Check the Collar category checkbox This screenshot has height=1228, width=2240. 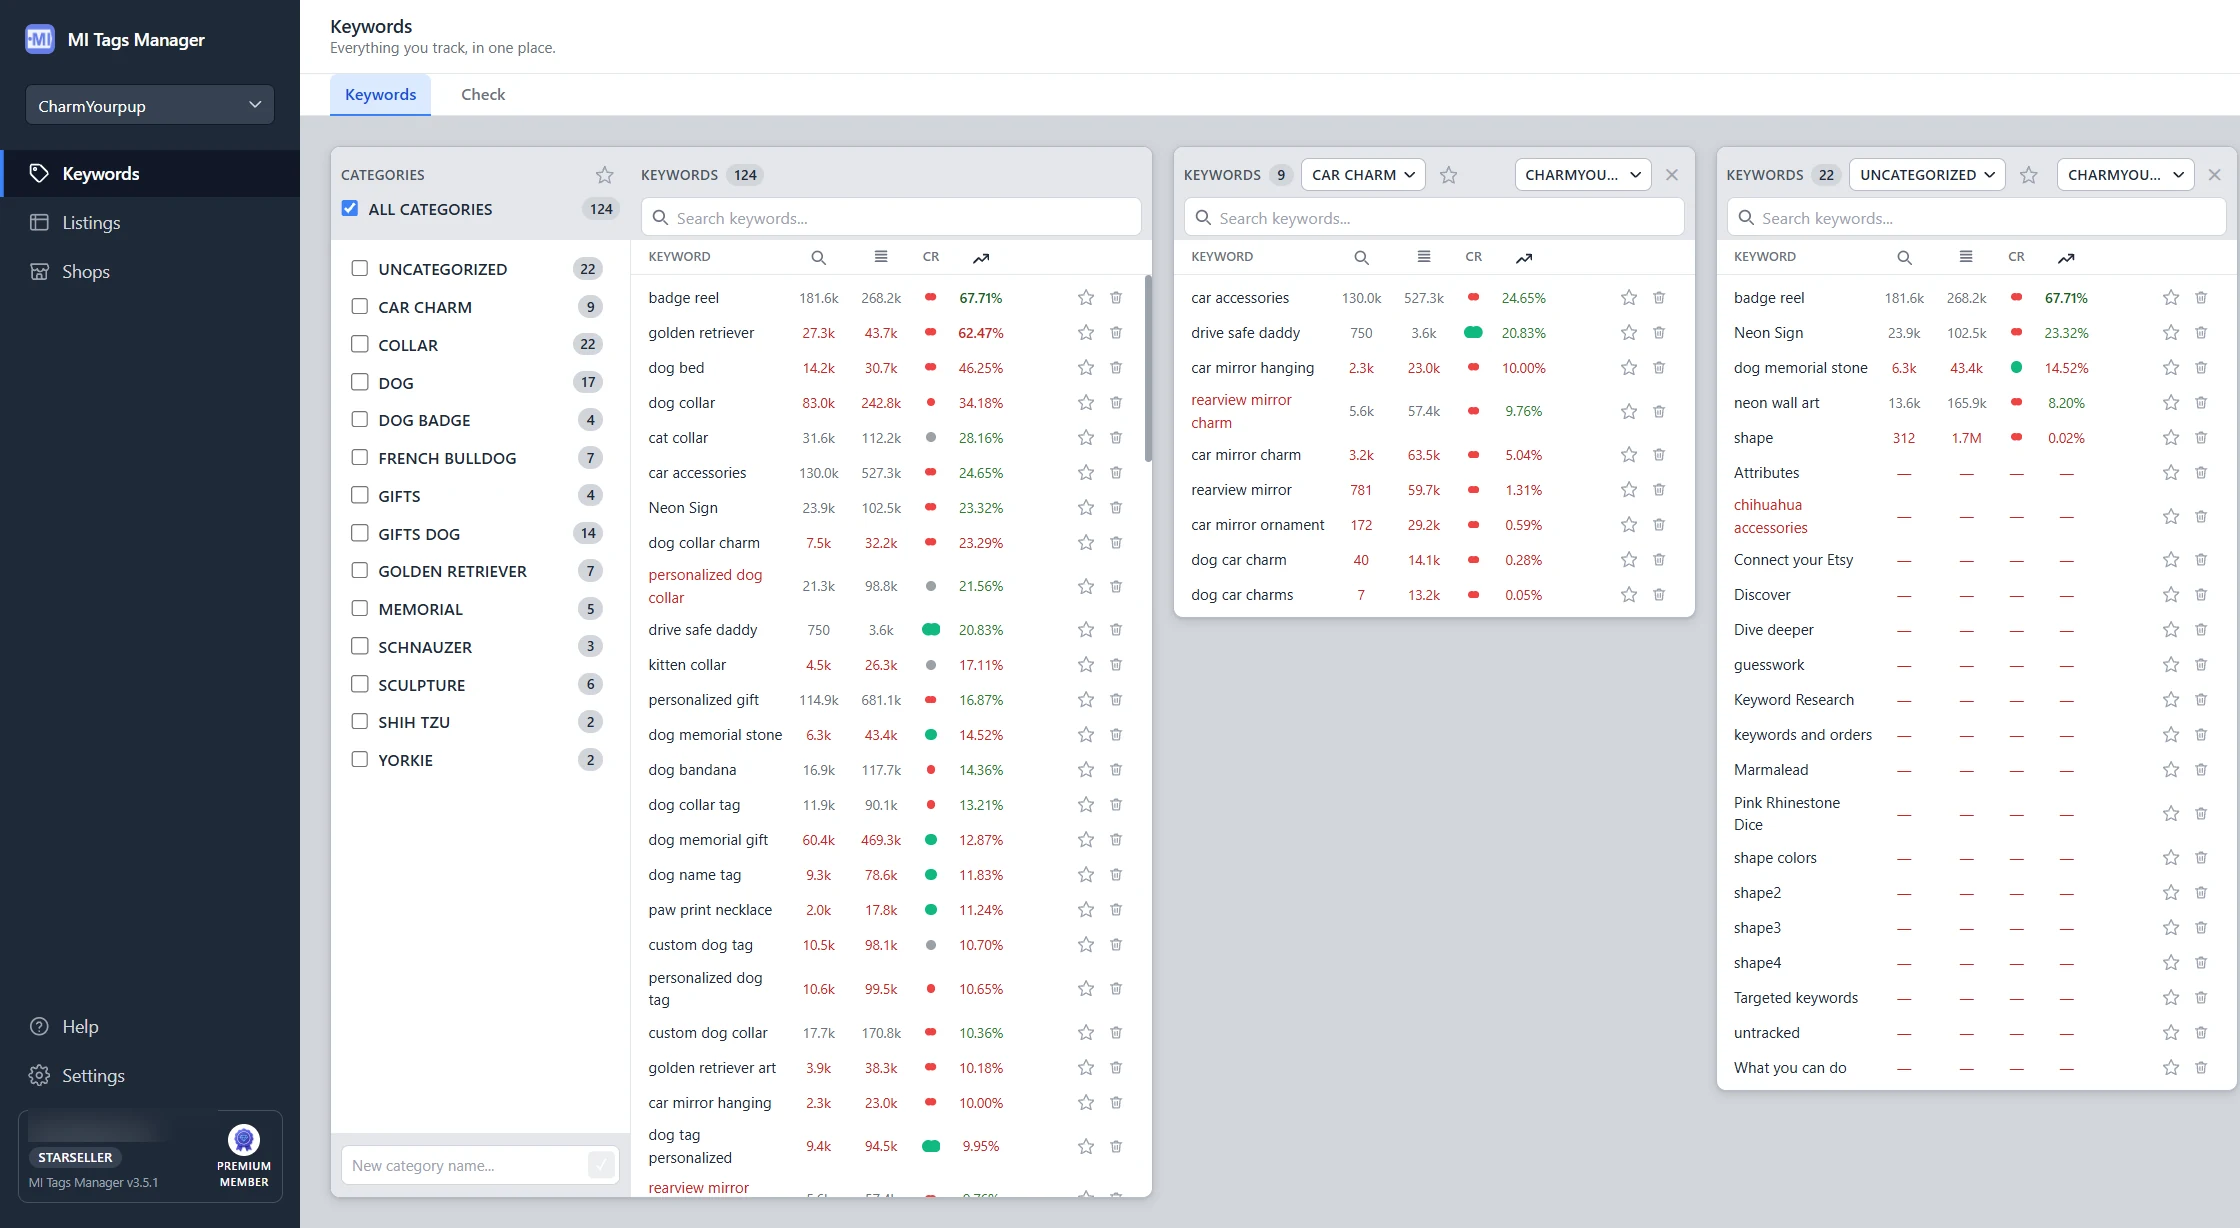(x=360, y=344)
